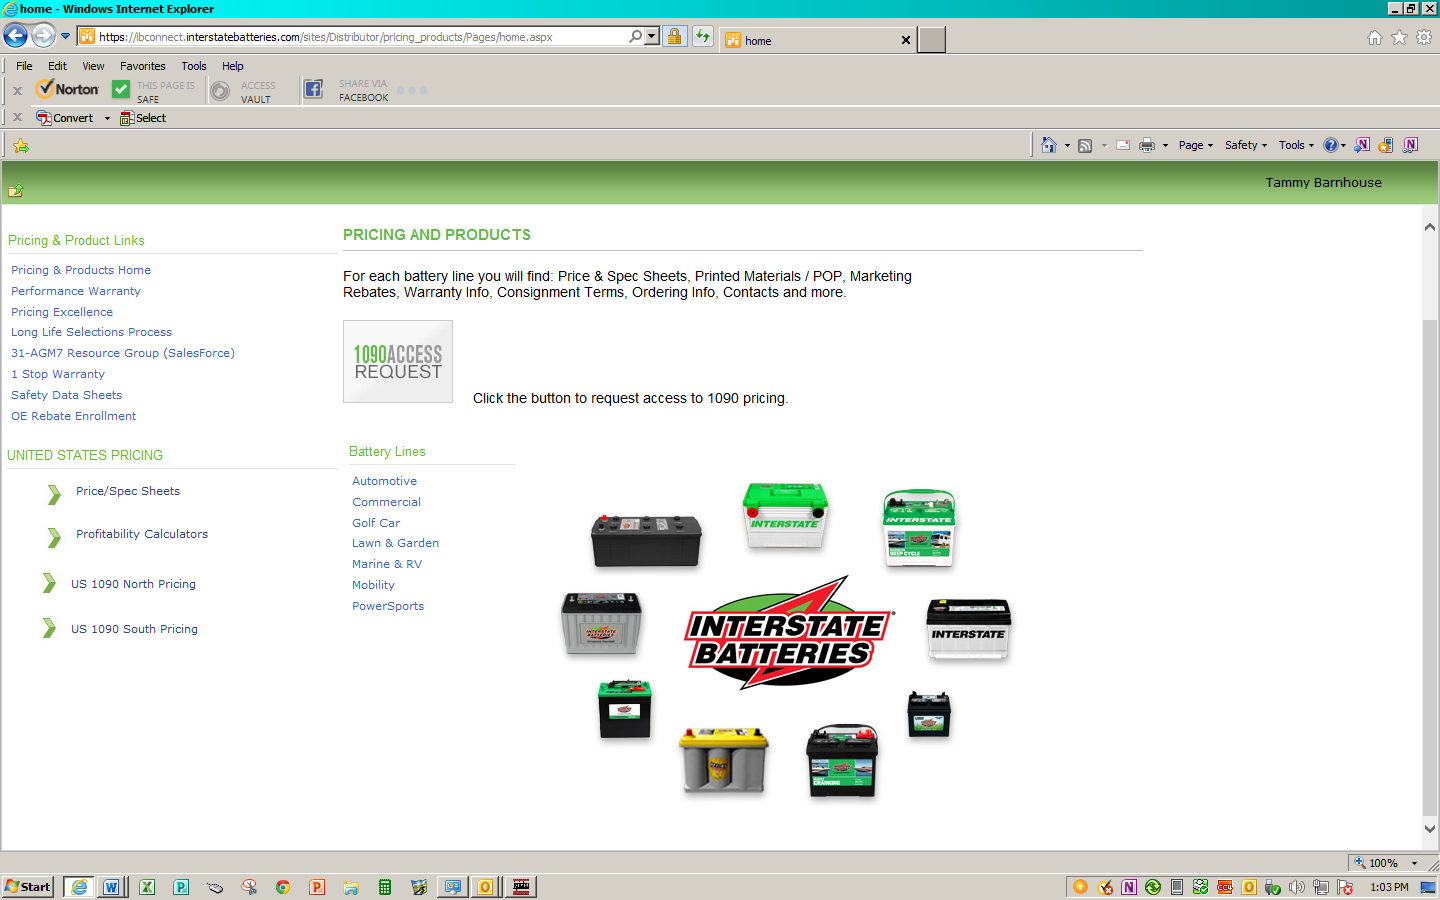This screenshot has width=1440, height=900.
Task: Click the Share via Facebook icon
Action: [313, 89]
